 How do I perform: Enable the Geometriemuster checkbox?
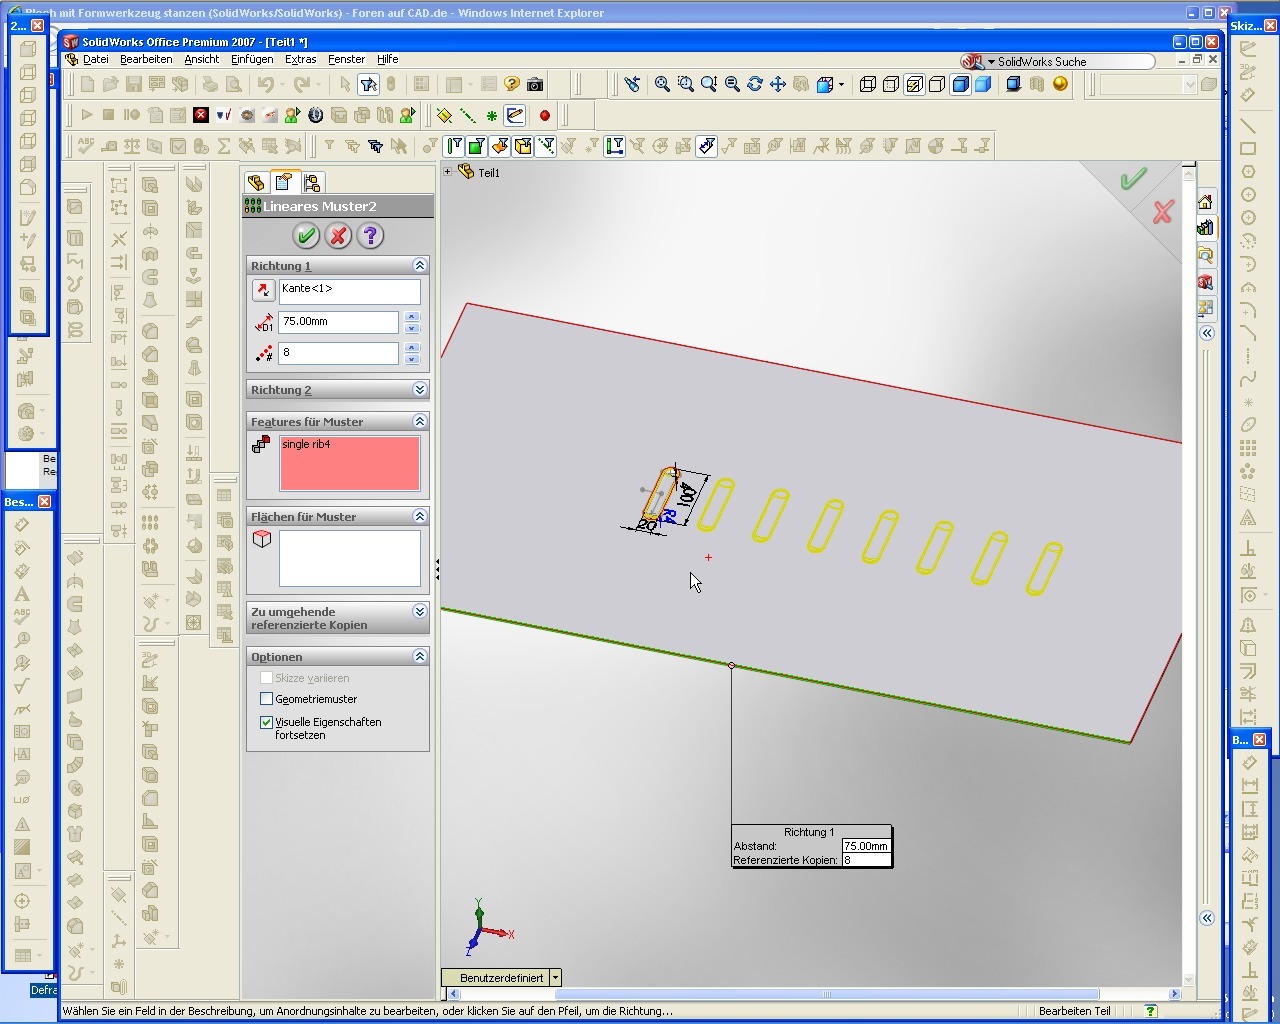266,699
